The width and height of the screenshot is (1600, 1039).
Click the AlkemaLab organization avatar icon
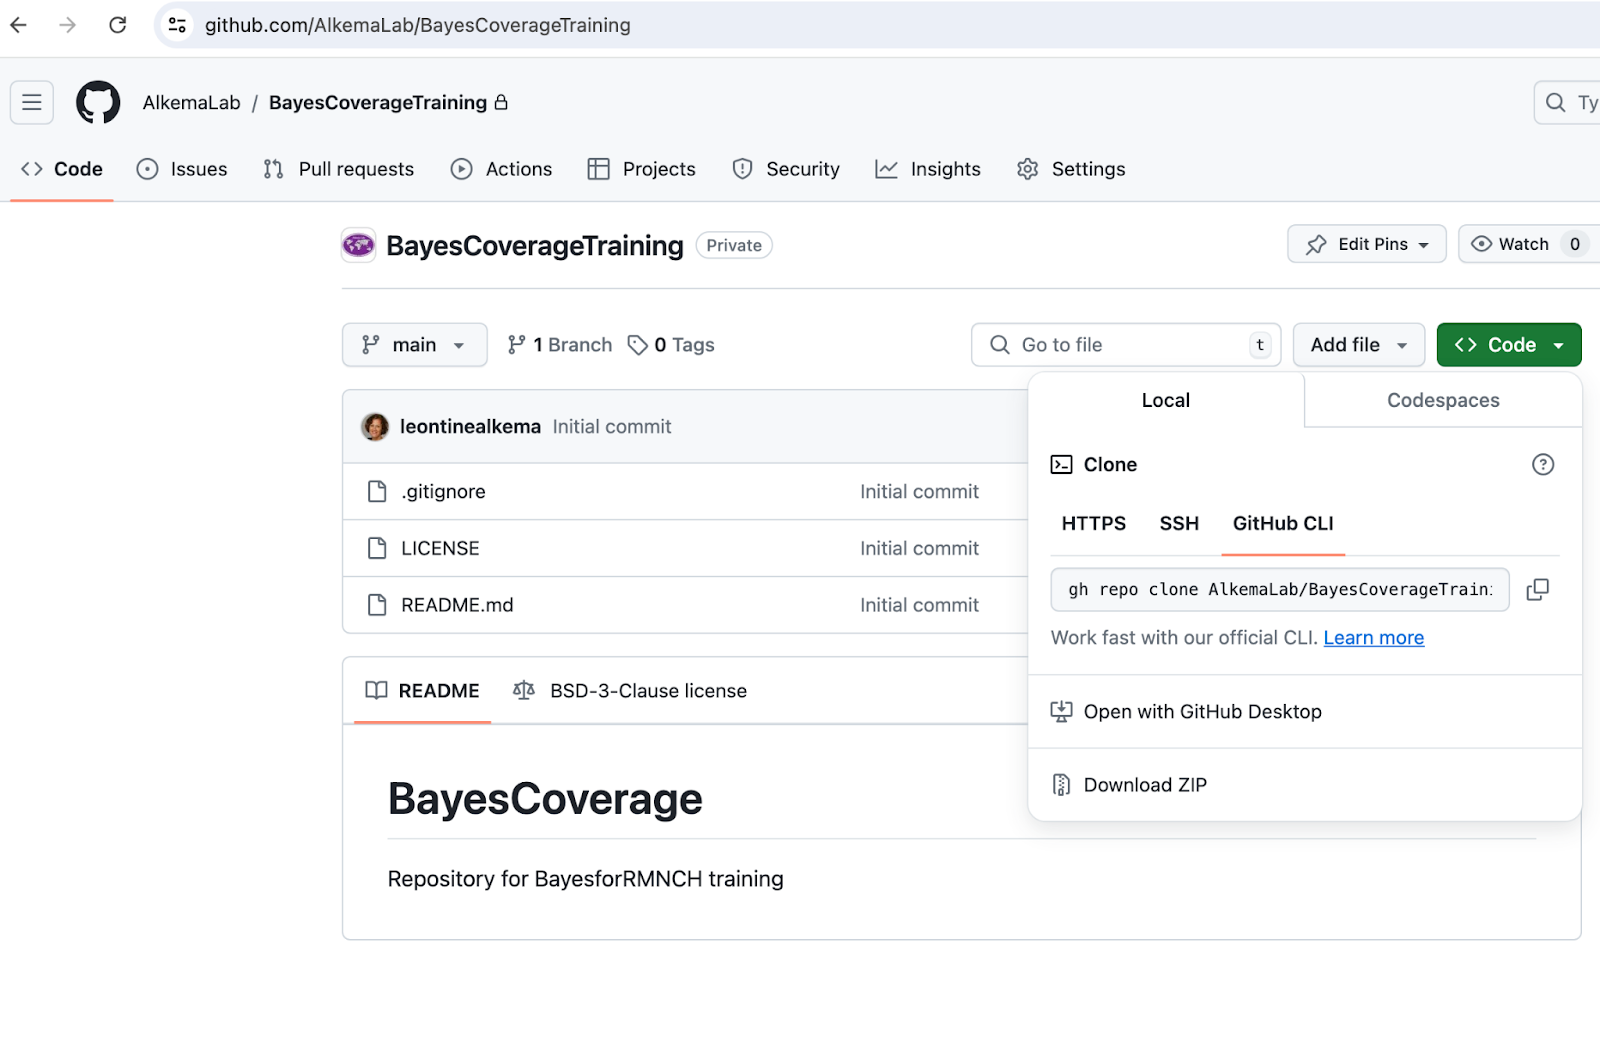coord(359,245)
